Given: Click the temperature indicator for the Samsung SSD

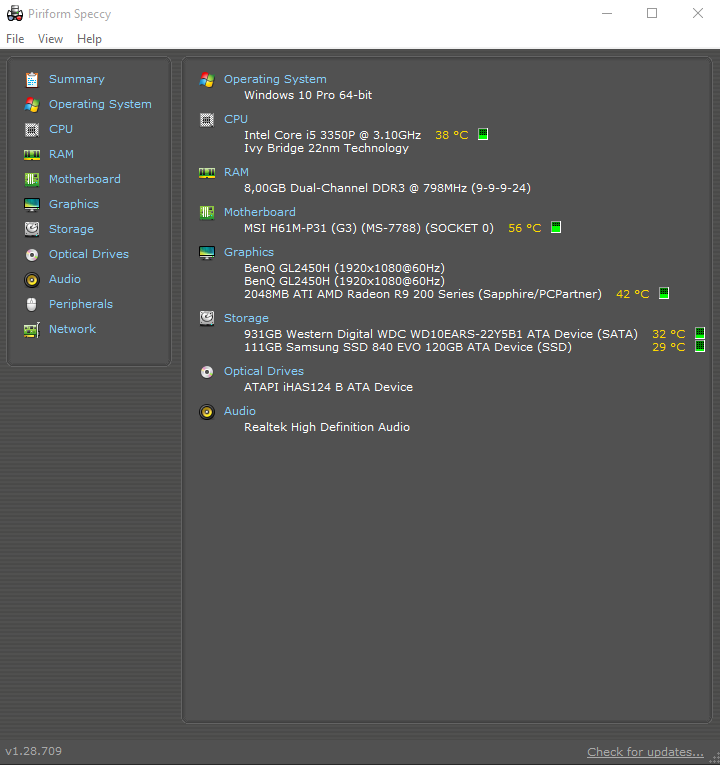Looking at the screenshot, I should [700, 346].
